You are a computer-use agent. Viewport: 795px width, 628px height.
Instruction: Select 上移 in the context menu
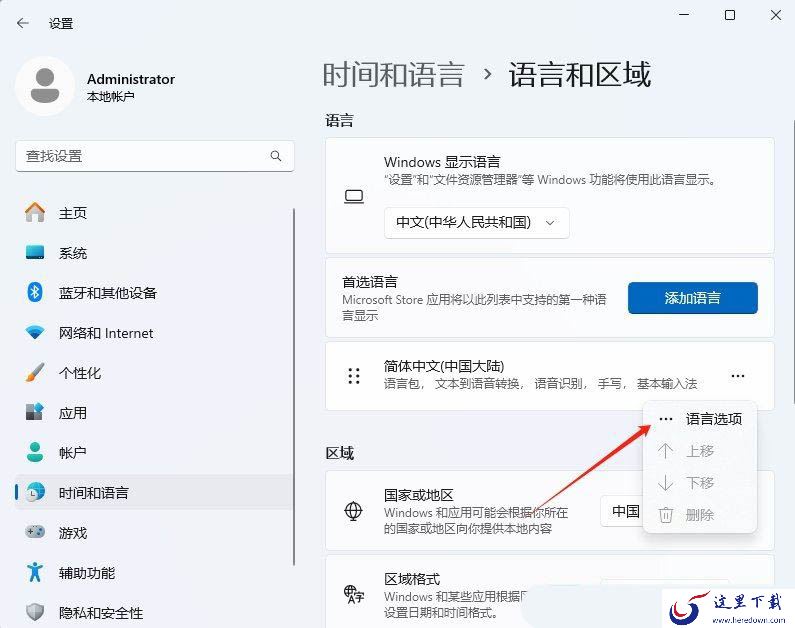pos(700,451)
